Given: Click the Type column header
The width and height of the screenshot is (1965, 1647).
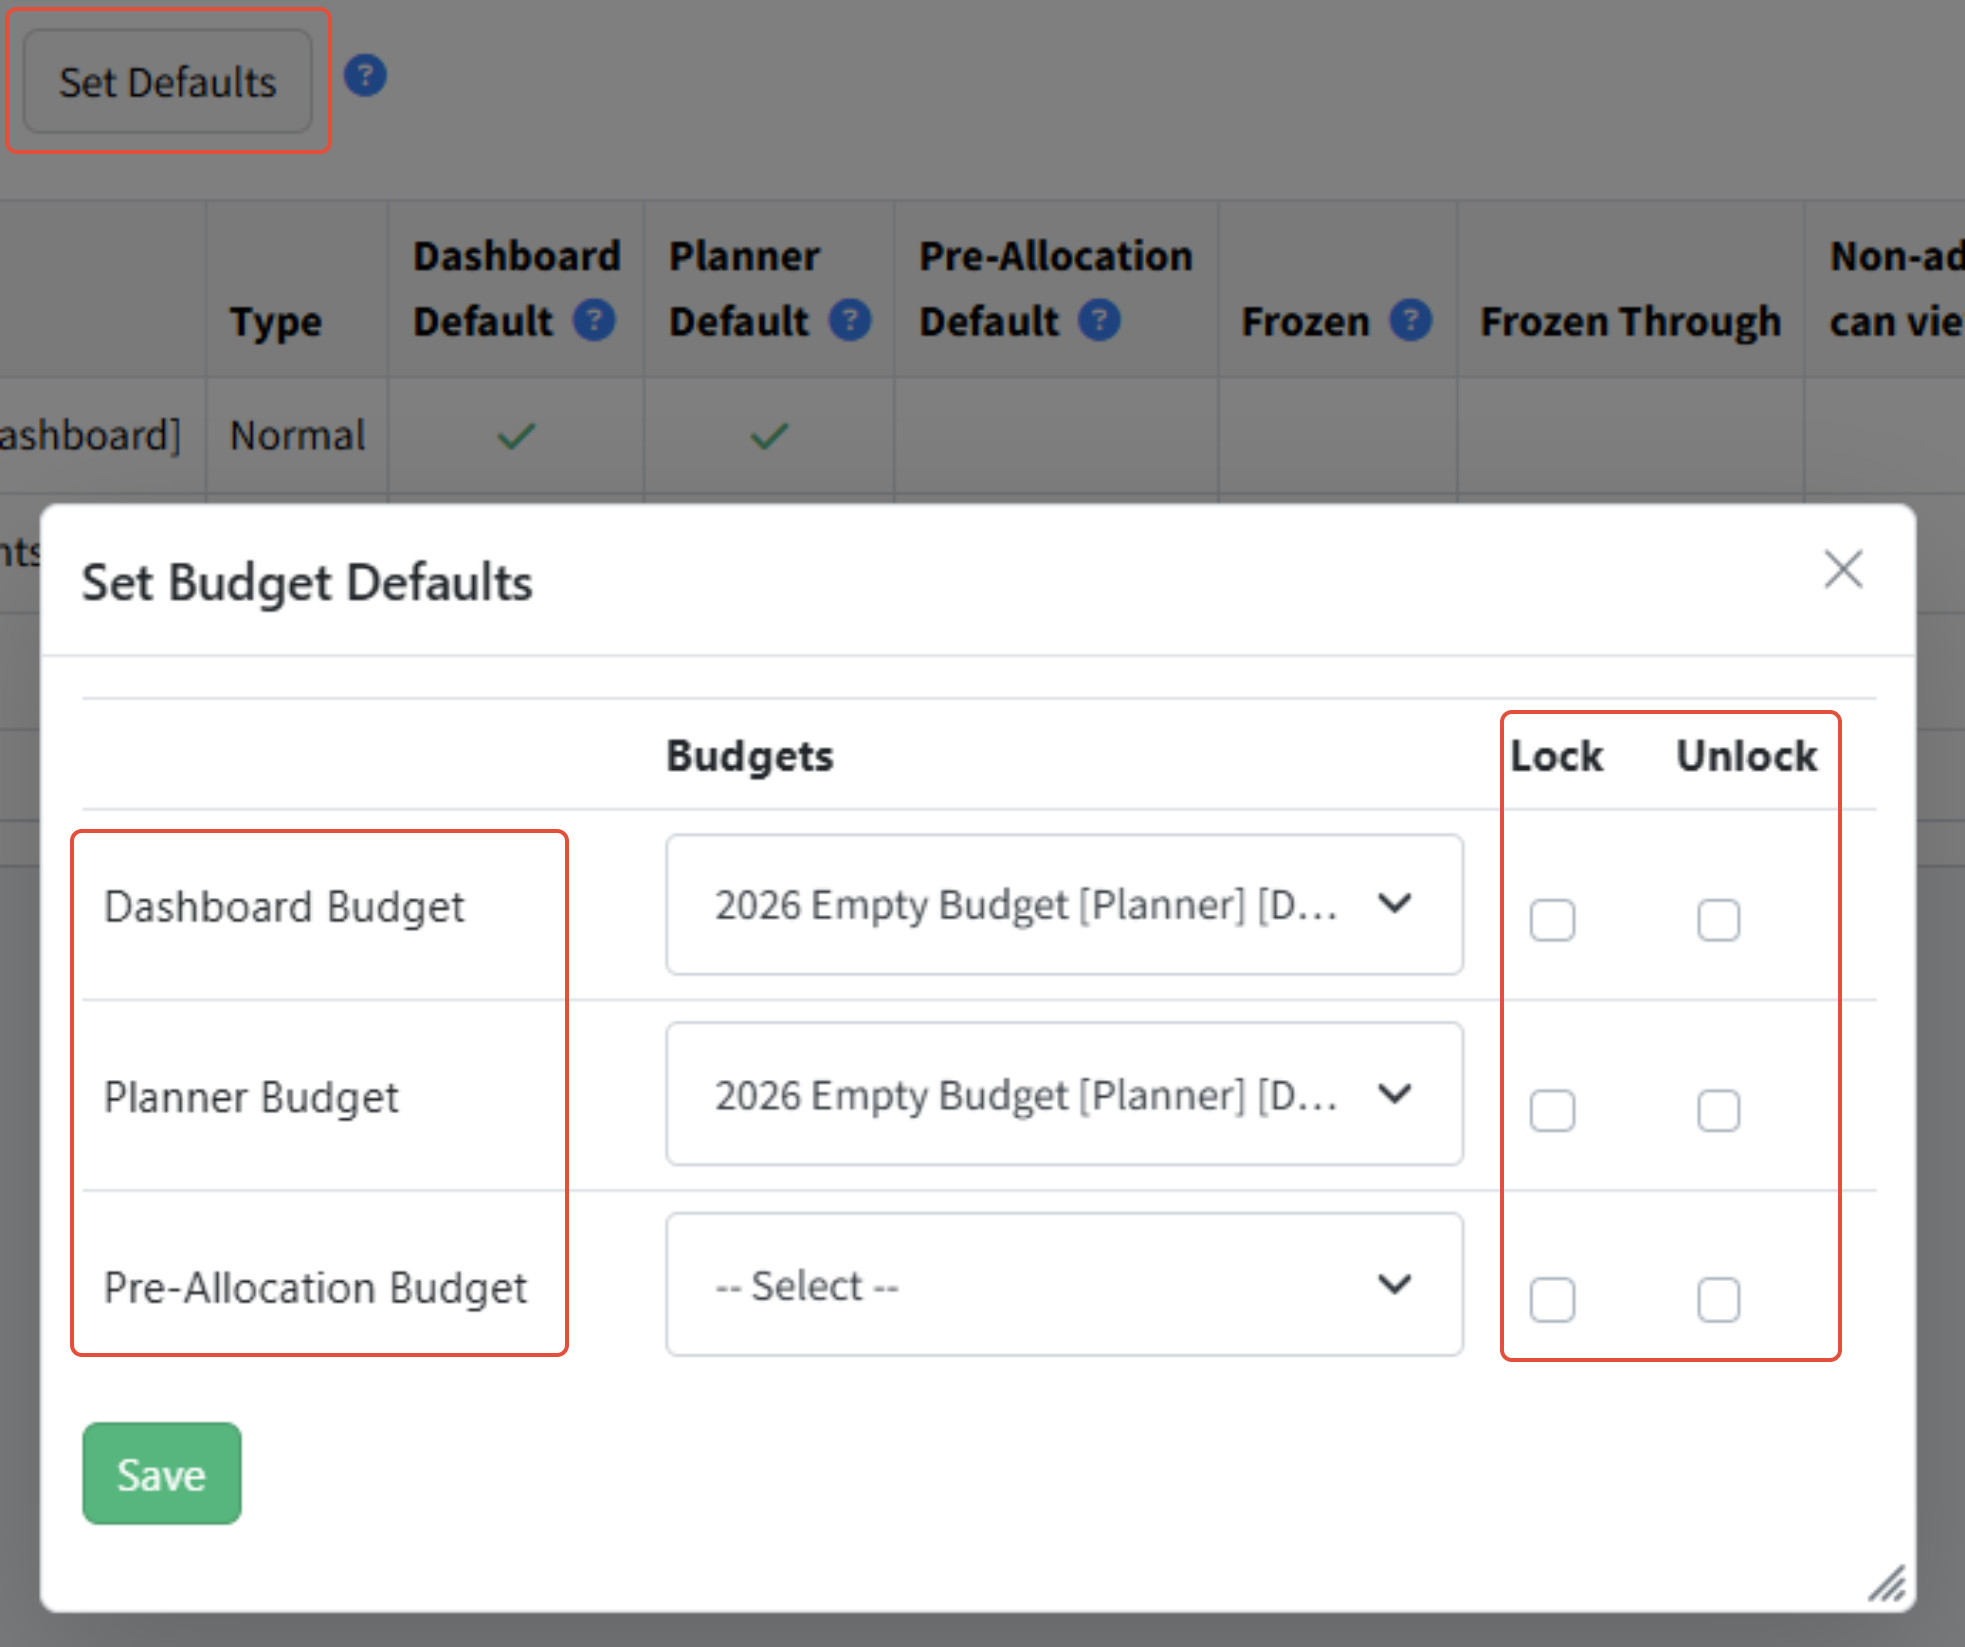Looking at the screenshot, I should 276,321.
